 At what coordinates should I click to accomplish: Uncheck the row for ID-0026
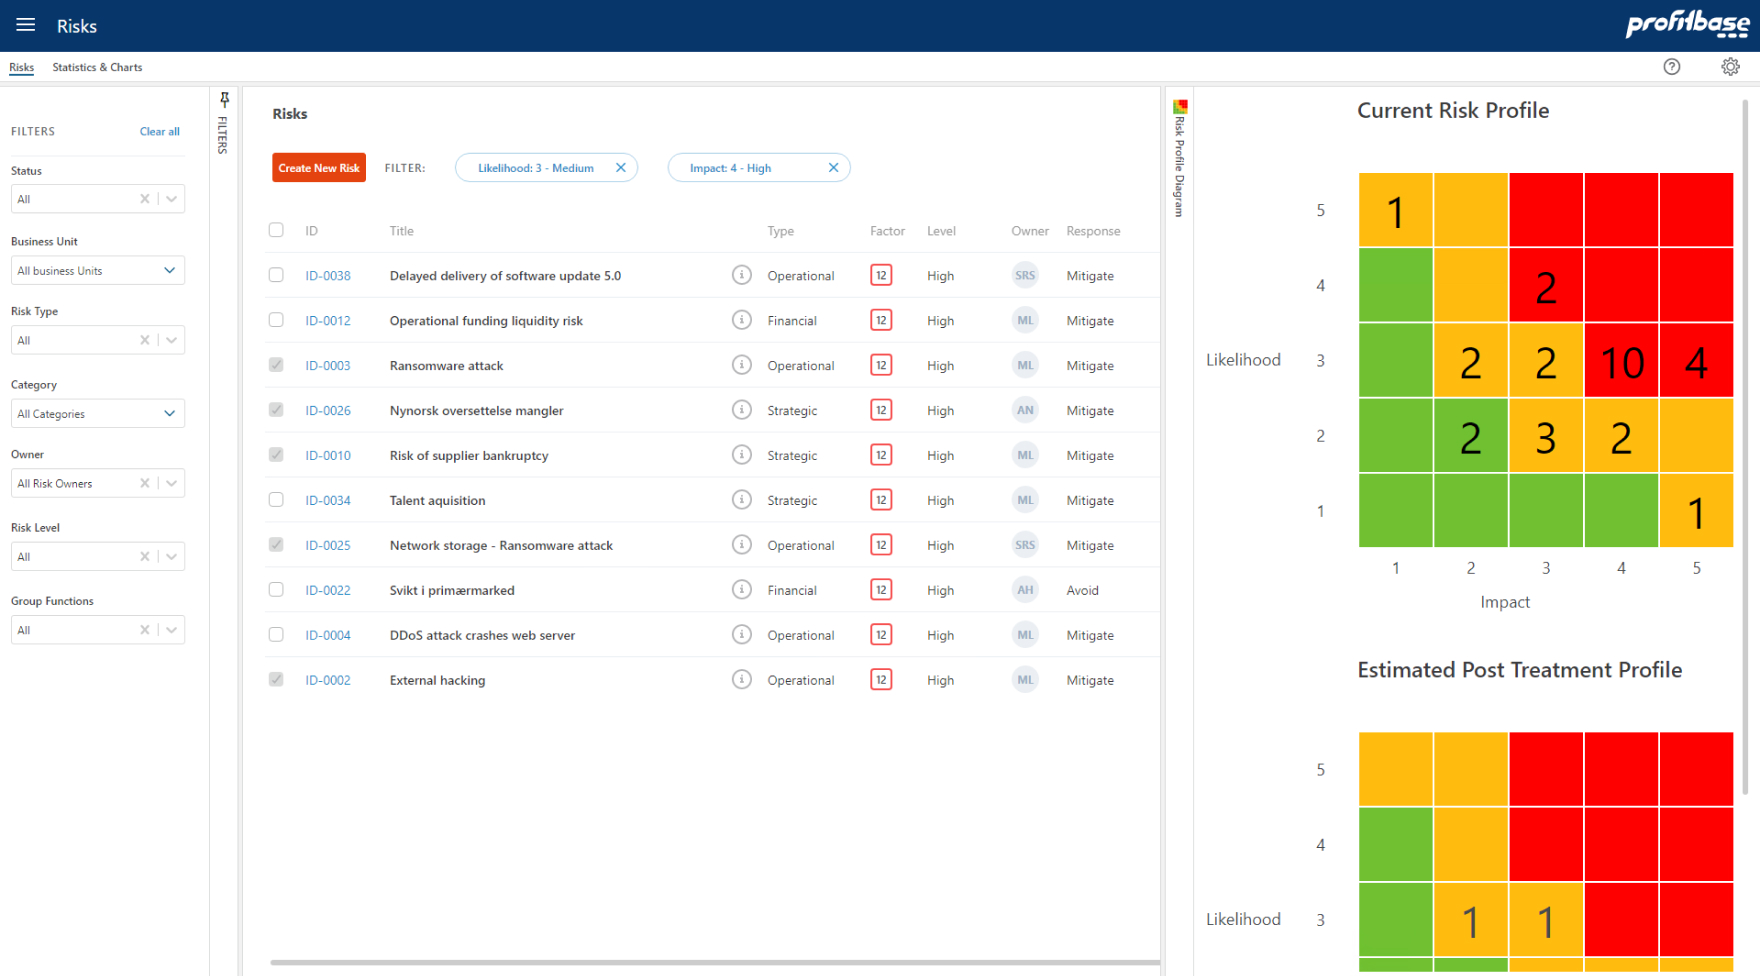click(276, 409)
